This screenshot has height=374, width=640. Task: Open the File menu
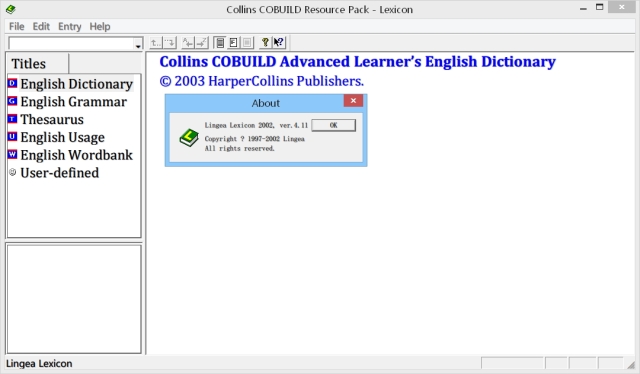(17, 27)
